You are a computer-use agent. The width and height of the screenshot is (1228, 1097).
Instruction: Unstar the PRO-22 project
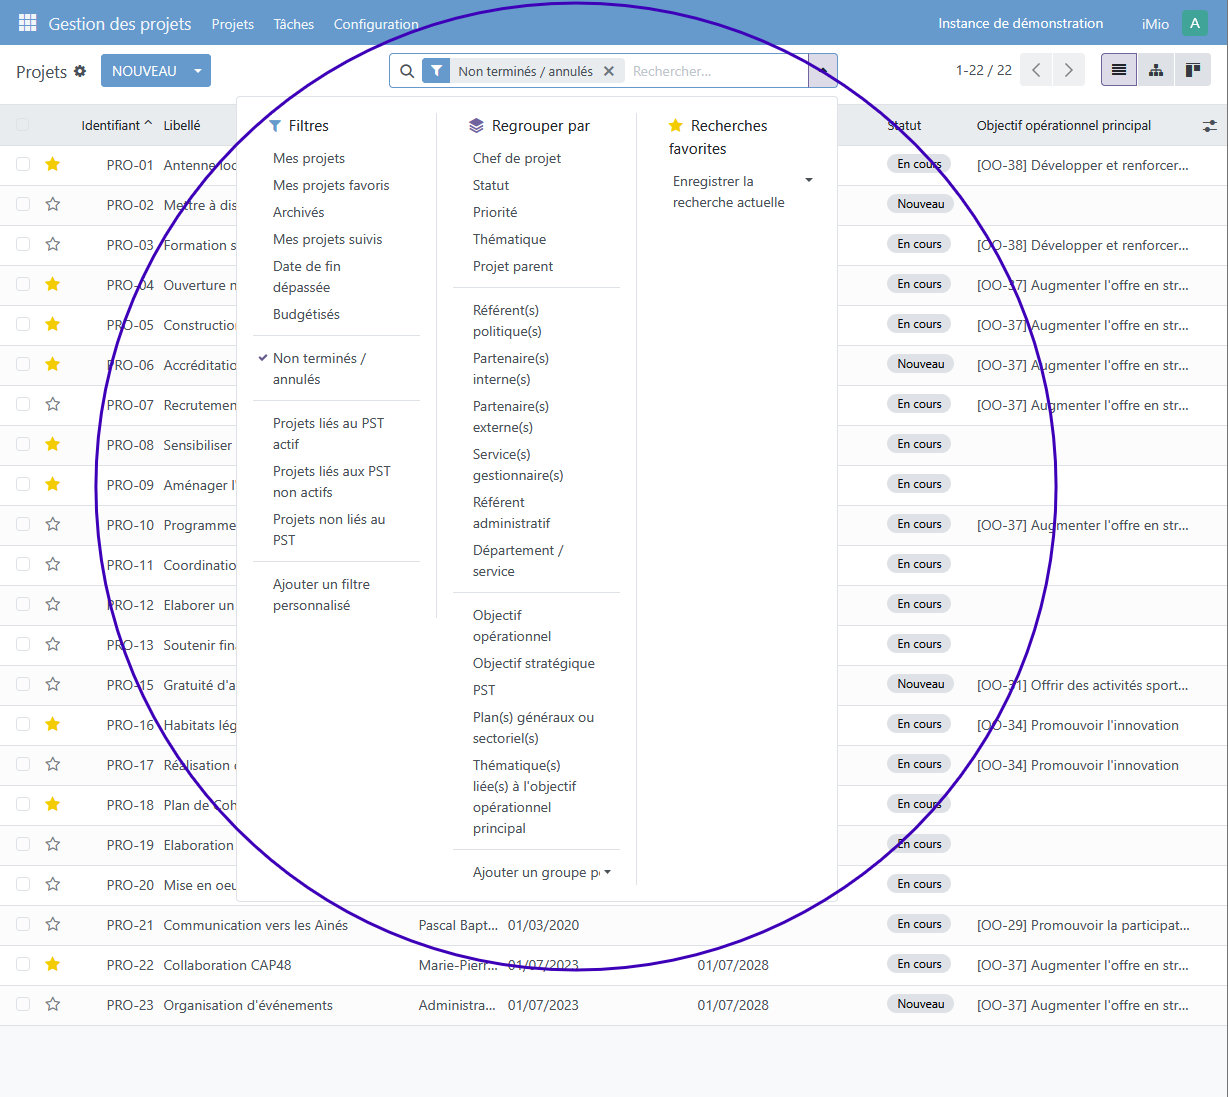[53, 964]
